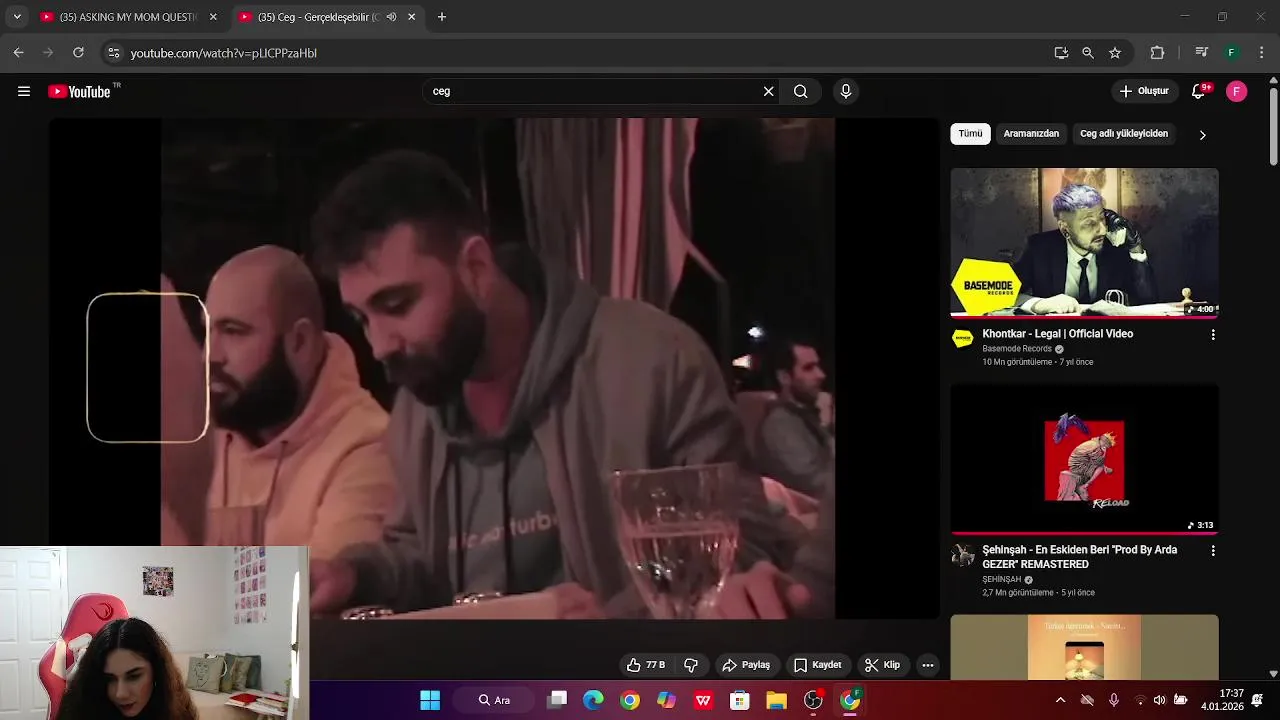Open Chrome media controls icon
The image size is (1280, 720).
pyautogui.click(x=1202, y=53)
